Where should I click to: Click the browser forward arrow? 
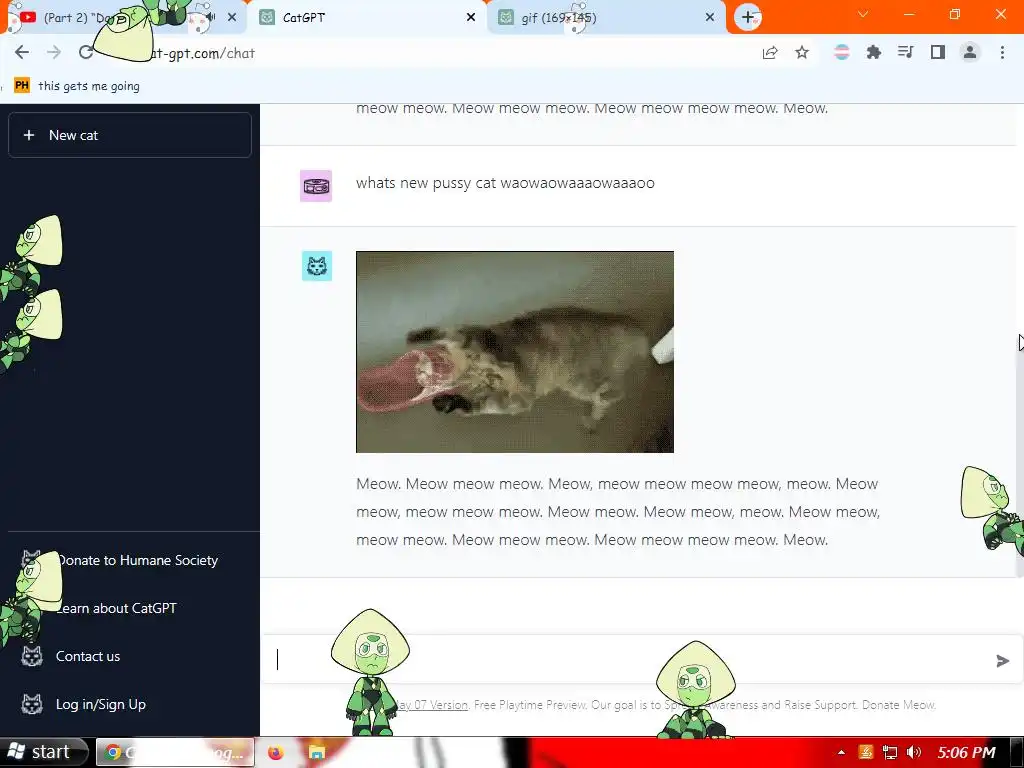click(54, 53)
